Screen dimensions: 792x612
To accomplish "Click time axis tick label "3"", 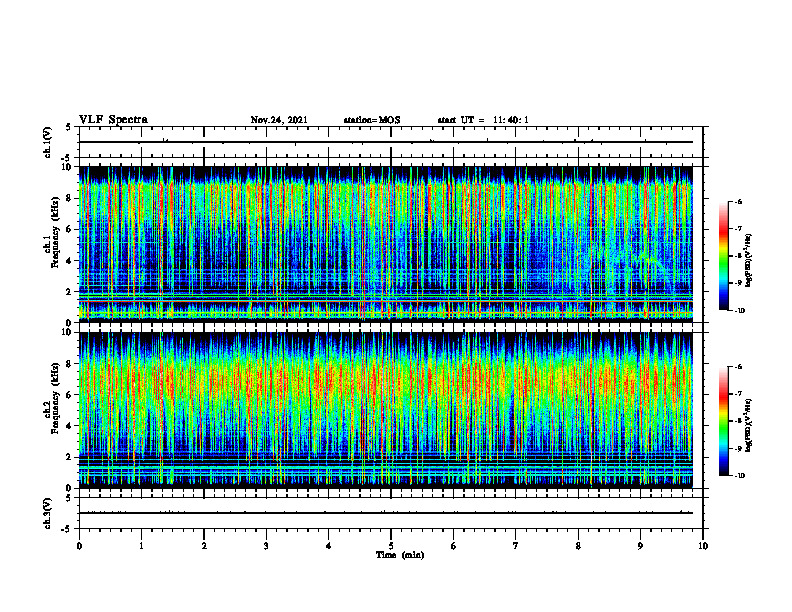I will pos(266,546).
